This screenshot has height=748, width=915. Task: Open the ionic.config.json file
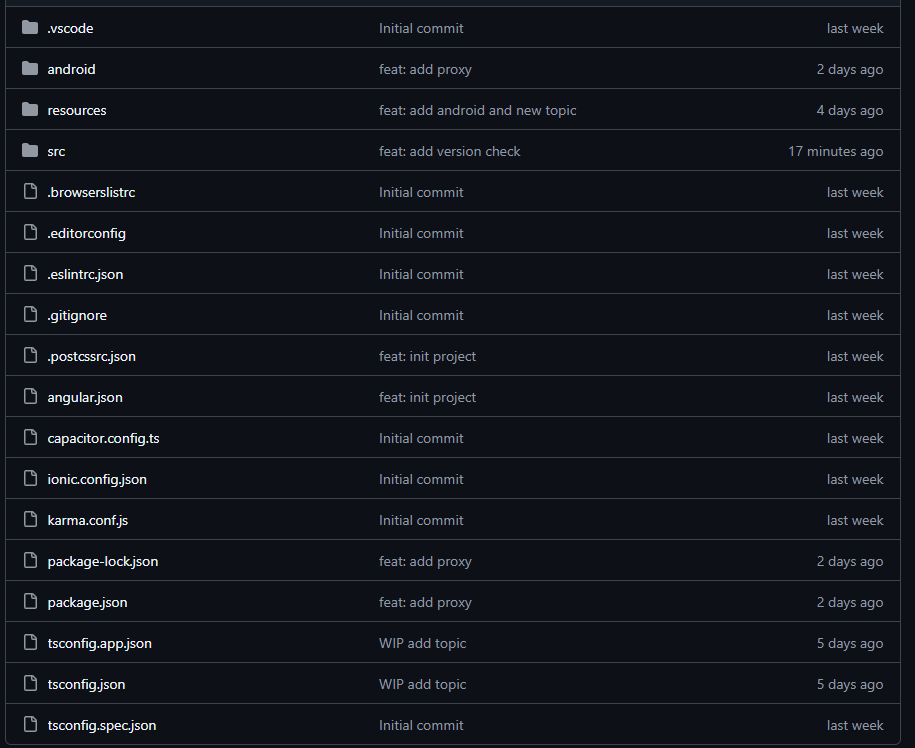[x=97, y=479]
